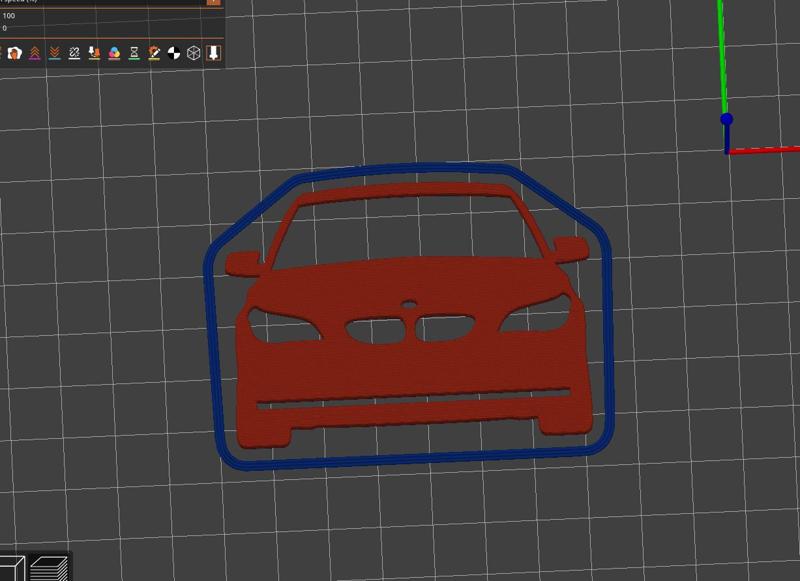Open the orange dropdown on the Speed panel

(212, 4)
